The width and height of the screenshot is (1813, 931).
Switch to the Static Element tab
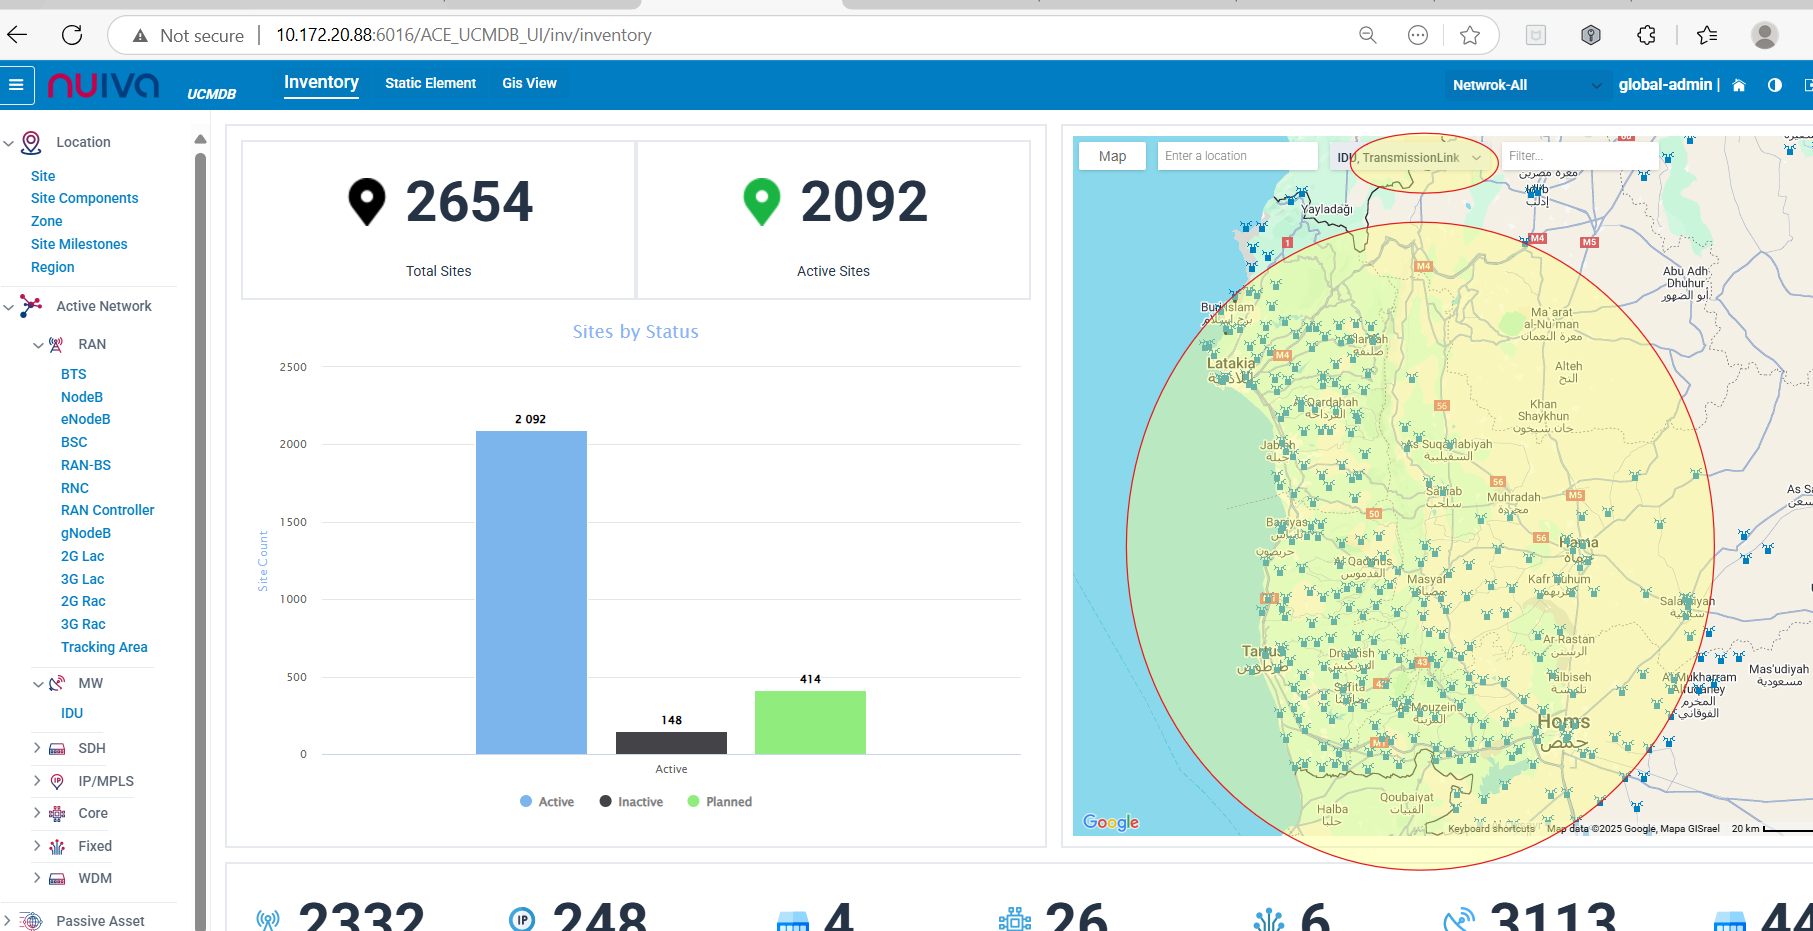430,83
